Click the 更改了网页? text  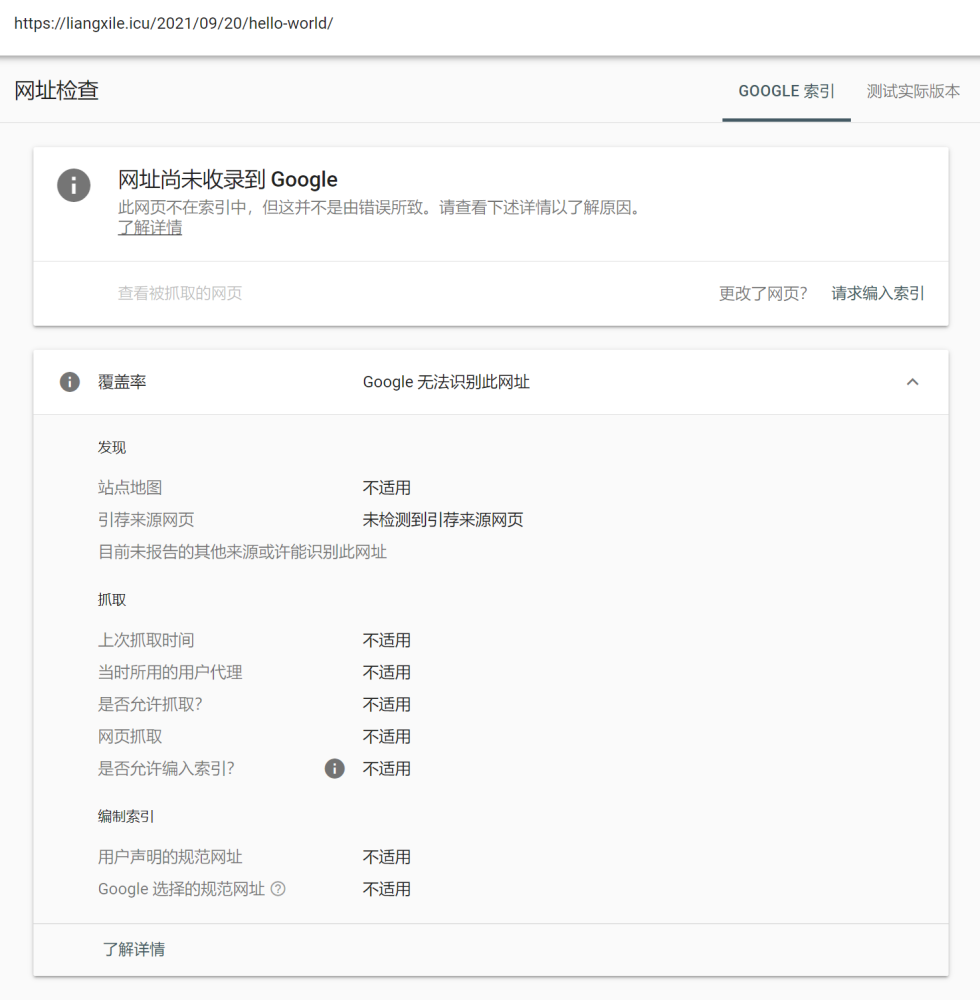click(763, 293)
